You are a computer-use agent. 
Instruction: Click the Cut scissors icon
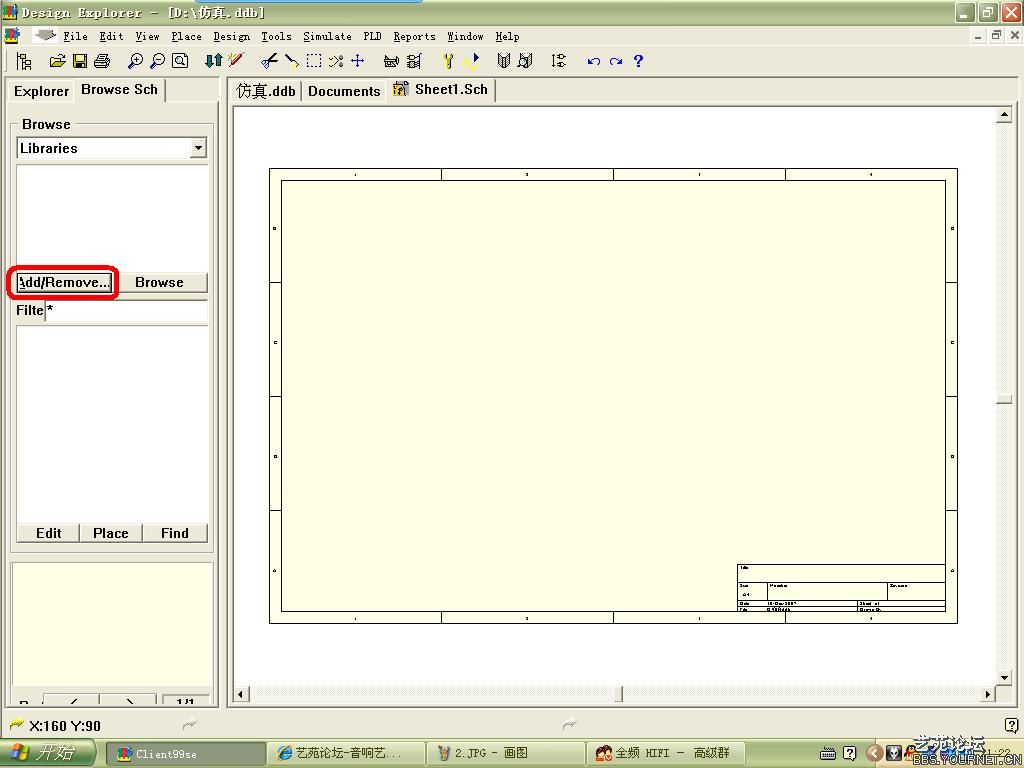click(269, 61)
